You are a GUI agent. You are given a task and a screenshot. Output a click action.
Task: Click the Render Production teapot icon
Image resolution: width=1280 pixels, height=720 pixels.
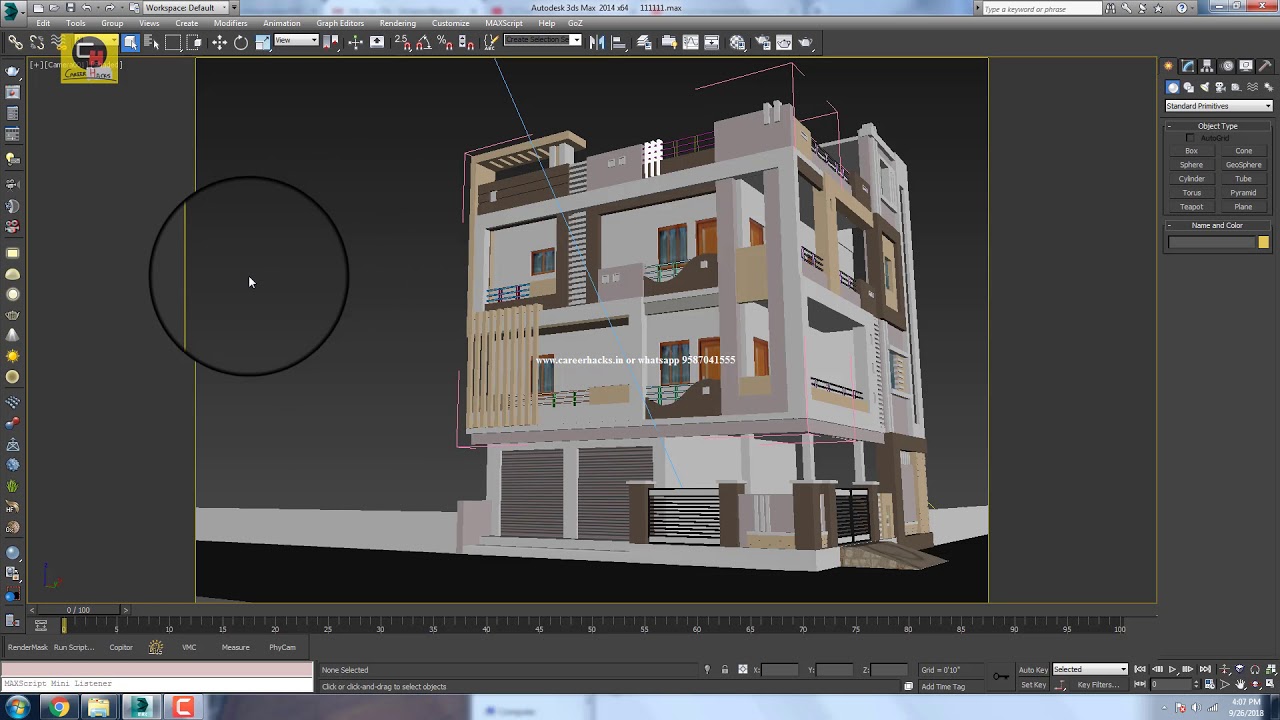806,42
